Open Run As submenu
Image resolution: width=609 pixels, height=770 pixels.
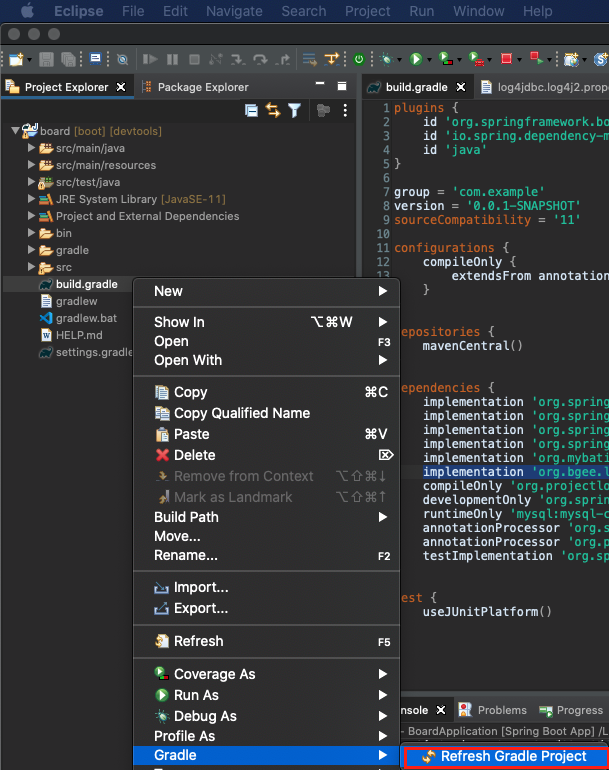(x=267, y=695)
